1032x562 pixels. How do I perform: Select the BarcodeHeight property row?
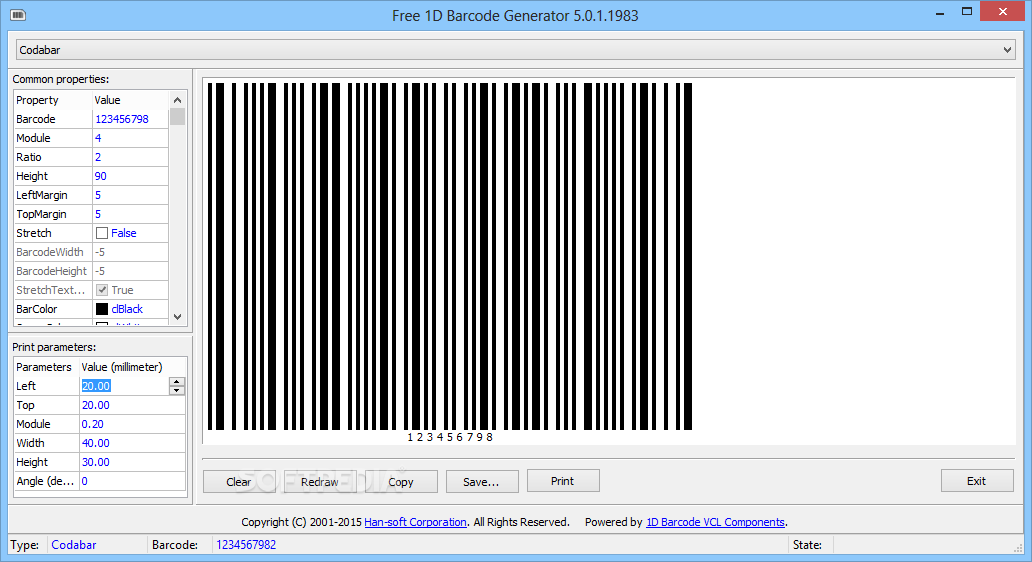pos(91,272)
